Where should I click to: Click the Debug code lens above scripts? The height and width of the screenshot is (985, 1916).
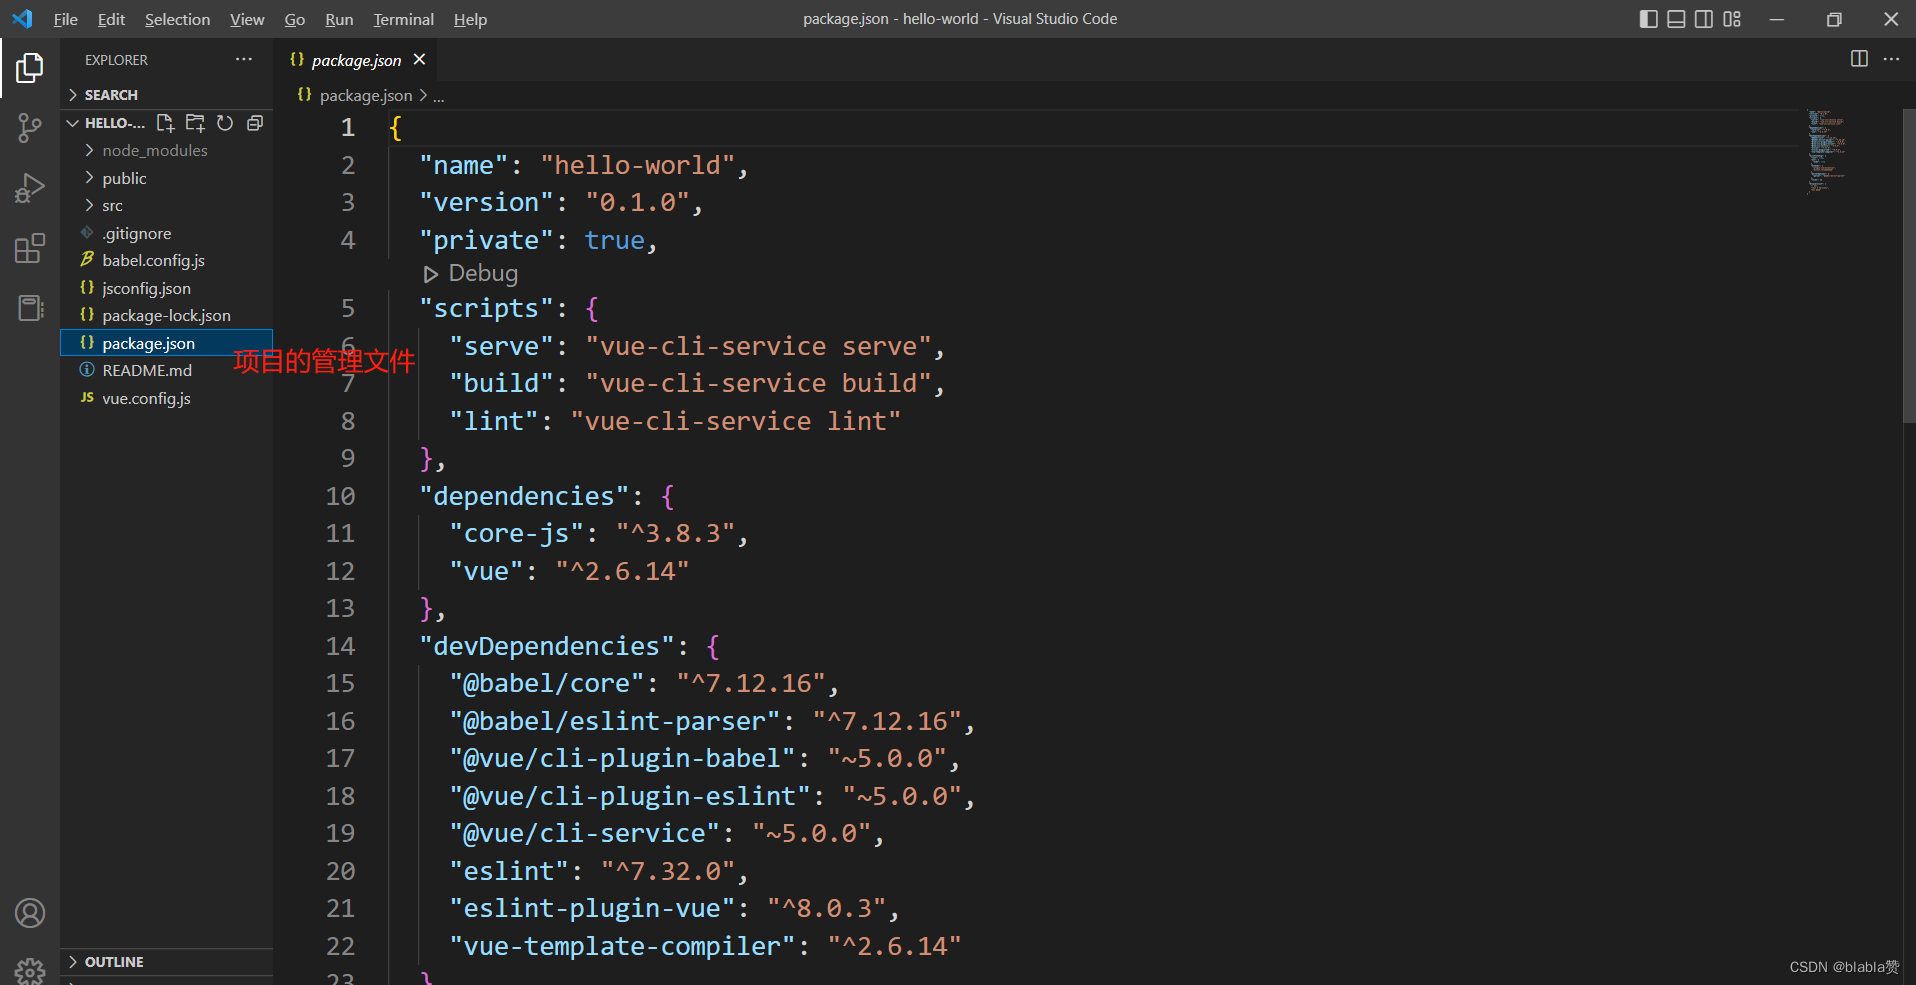click(470, 274)
